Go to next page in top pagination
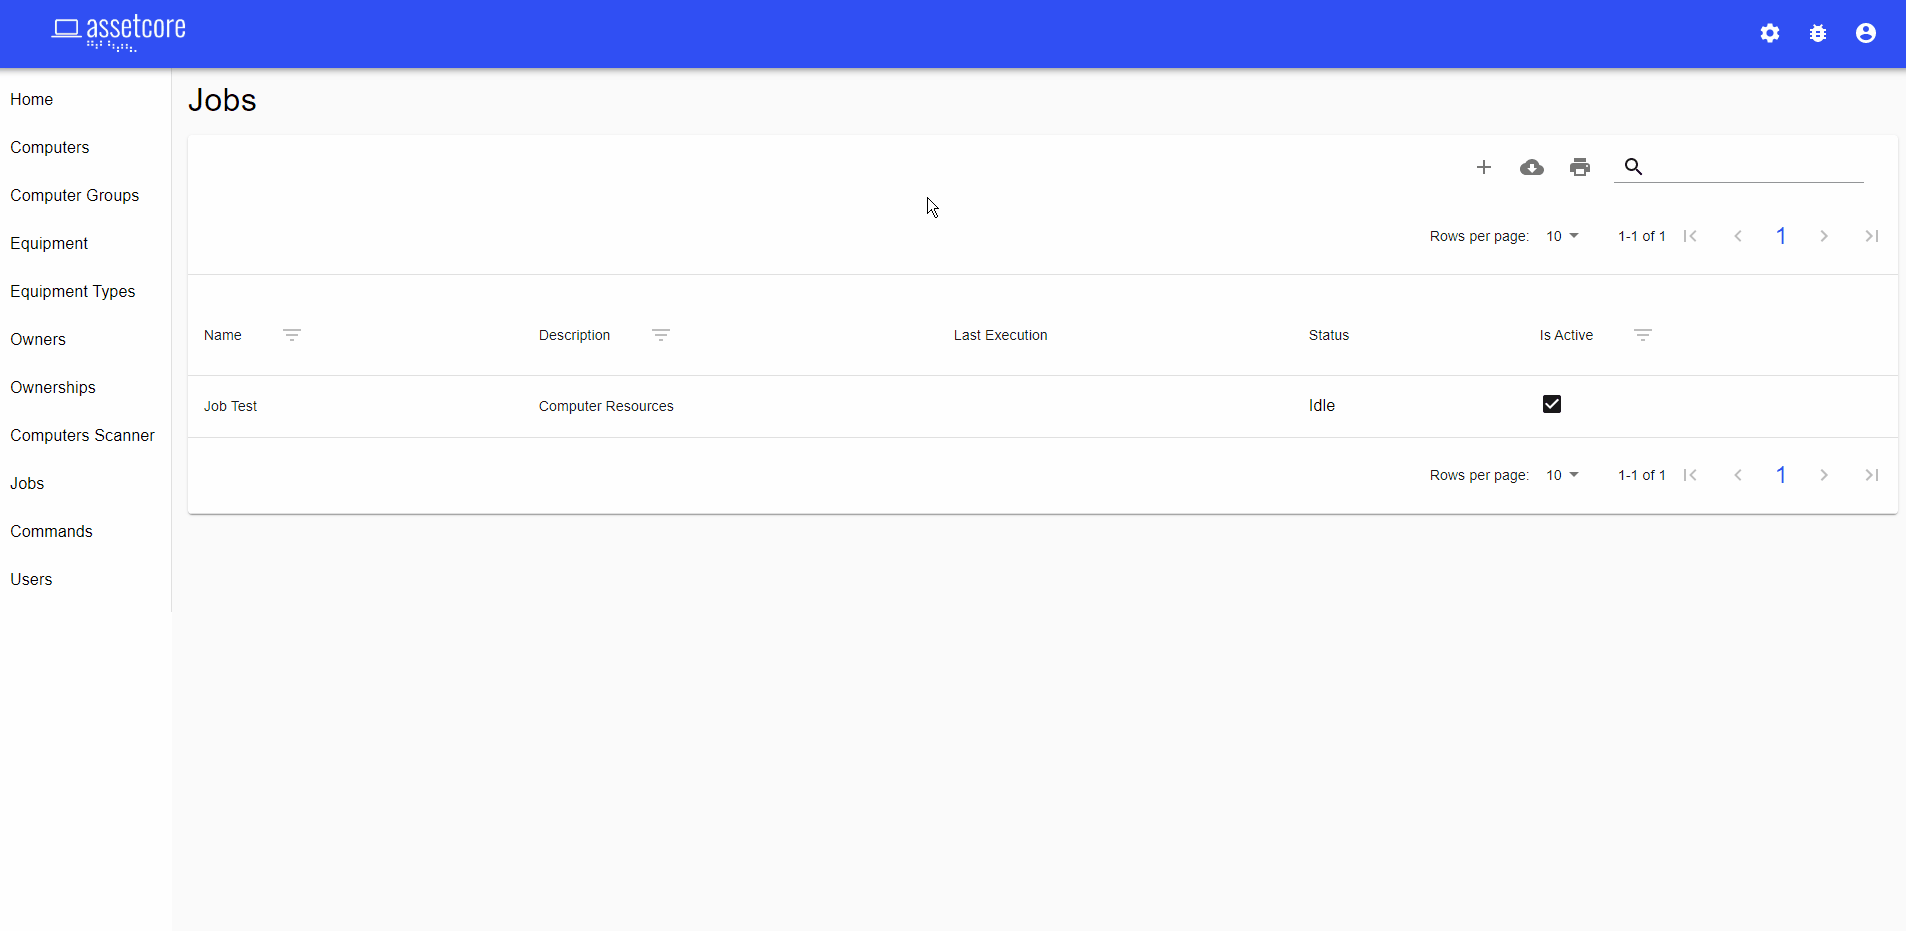The image size is (1906, 931). coord(1824,236)
